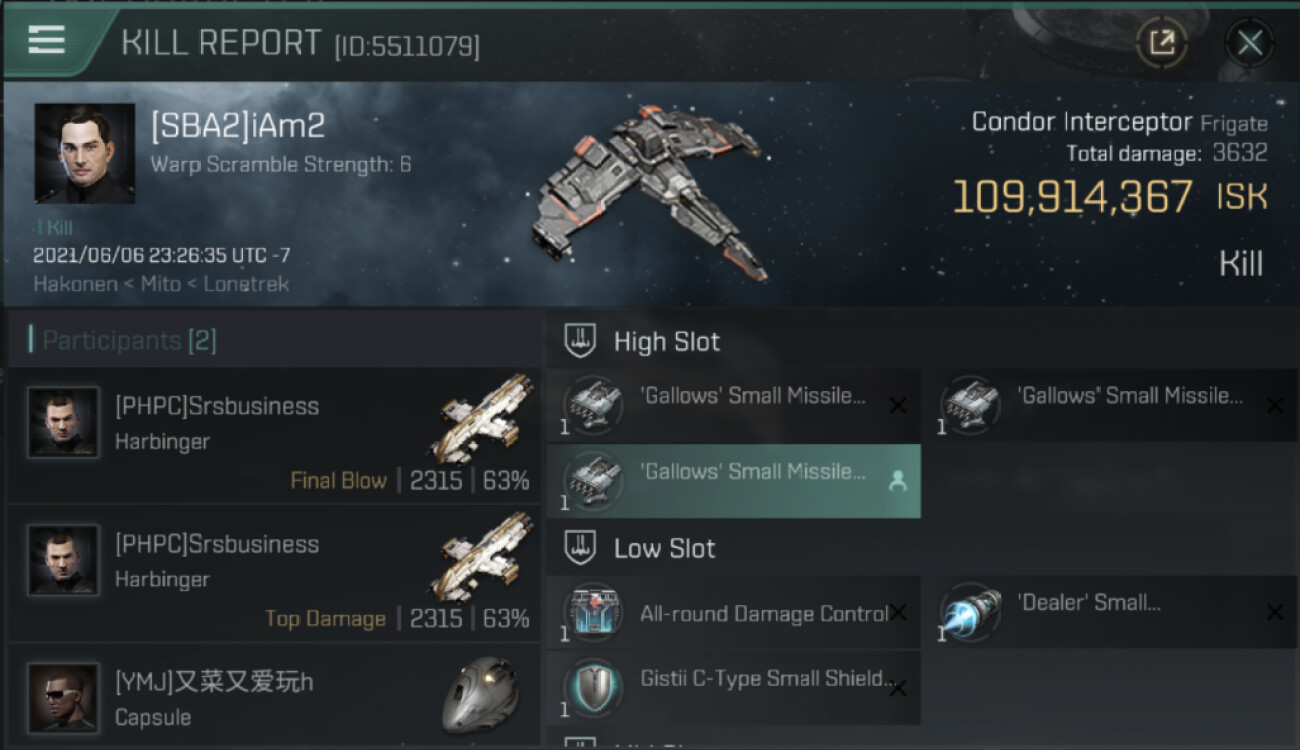Click the Capsule ship icon
The width and height of the screenshot is (1300, 750).
(x=480, y=695)
